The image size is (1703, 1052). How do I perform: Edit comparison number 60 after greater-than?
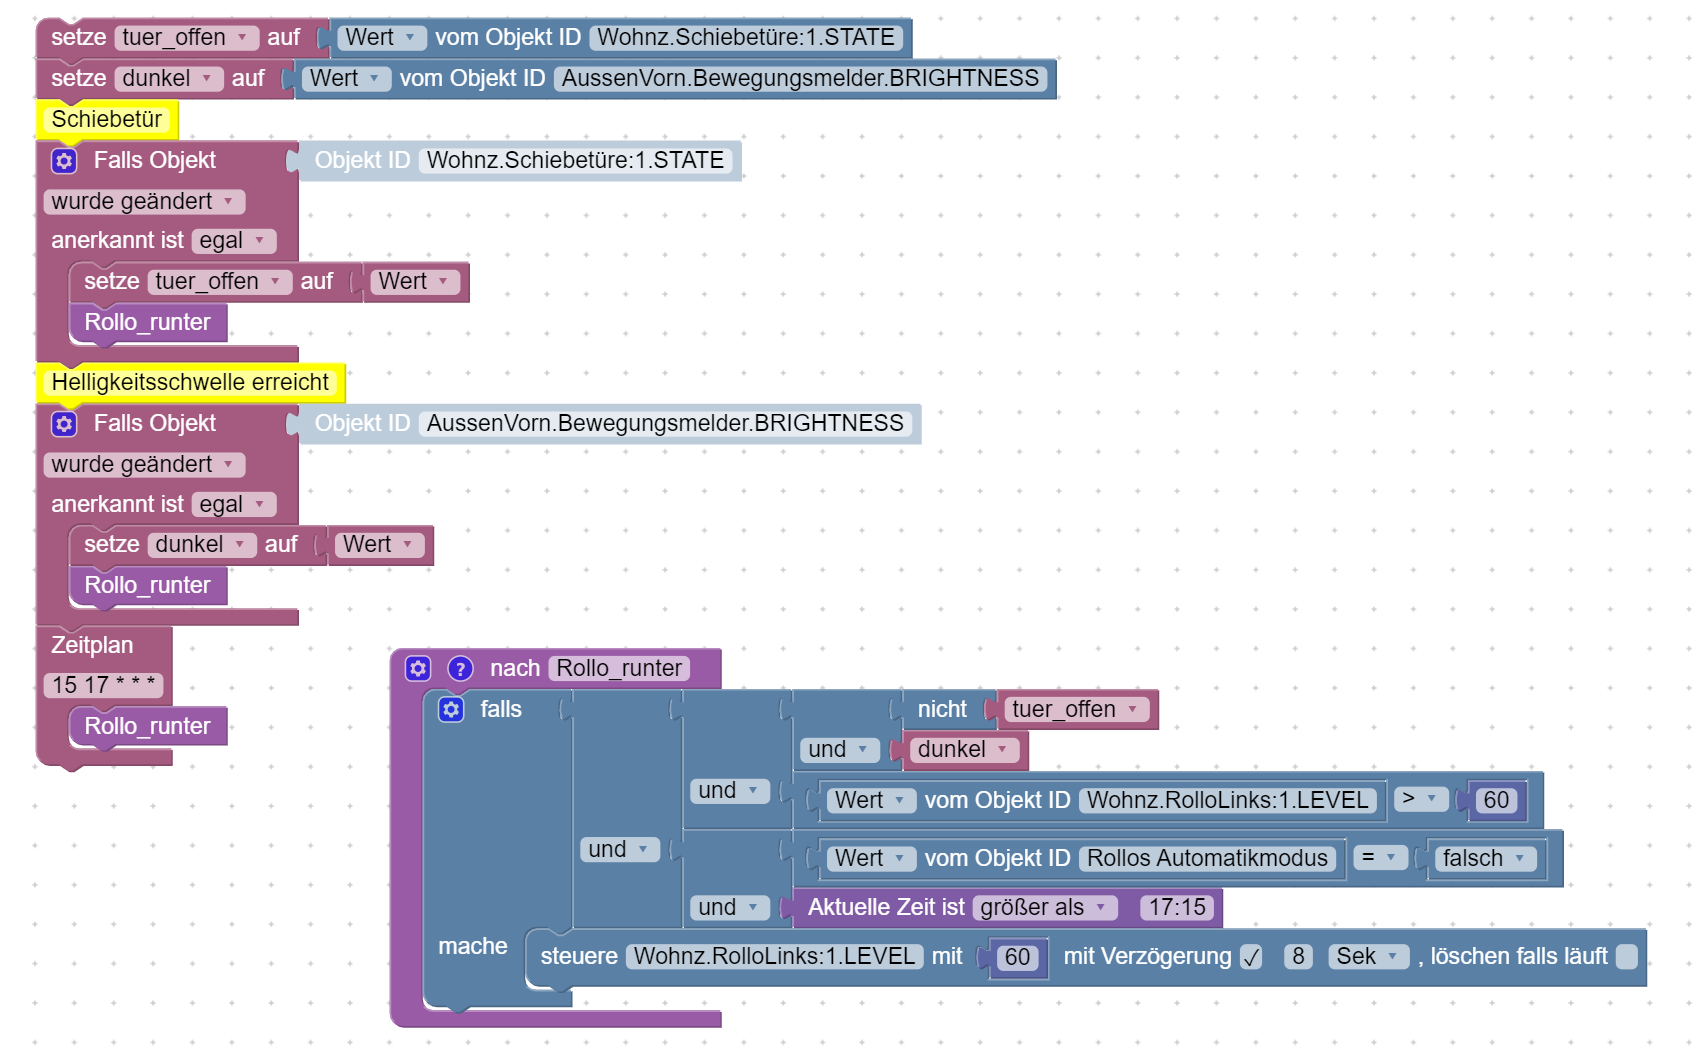pyautogui.click(x=1496, y=801)
